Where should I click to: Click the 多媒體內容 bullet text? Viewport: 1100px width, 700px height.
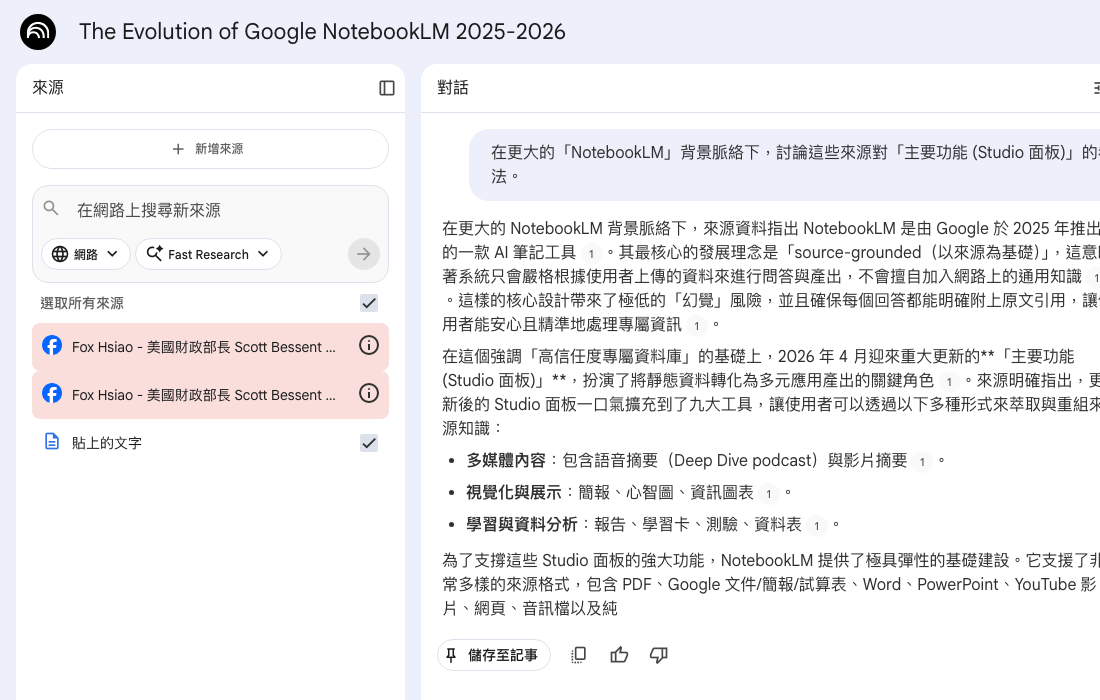pos(505,460)
